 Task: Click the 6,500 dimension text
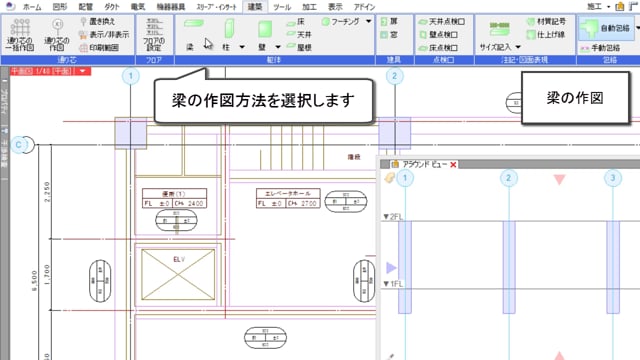35,280
